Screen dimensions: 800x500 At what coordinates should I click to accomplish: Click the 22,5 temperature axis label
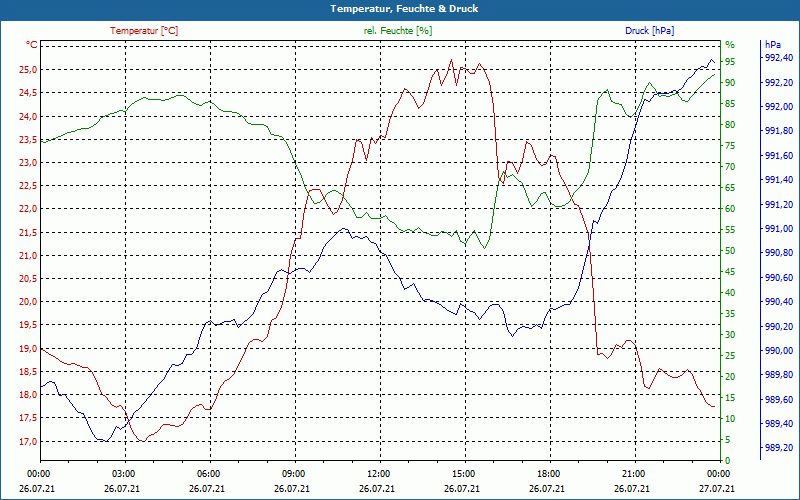click(28, 186)
